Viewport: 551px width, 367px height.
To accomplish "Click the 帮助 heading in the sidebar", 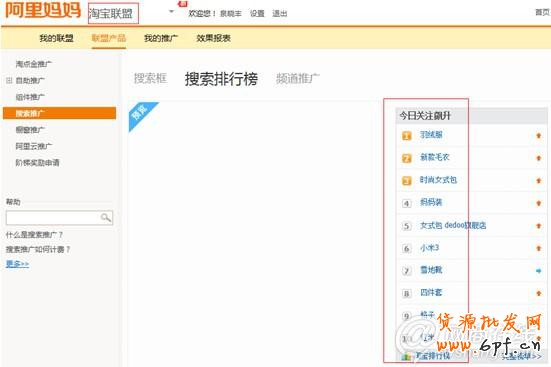I will point(13,202).
